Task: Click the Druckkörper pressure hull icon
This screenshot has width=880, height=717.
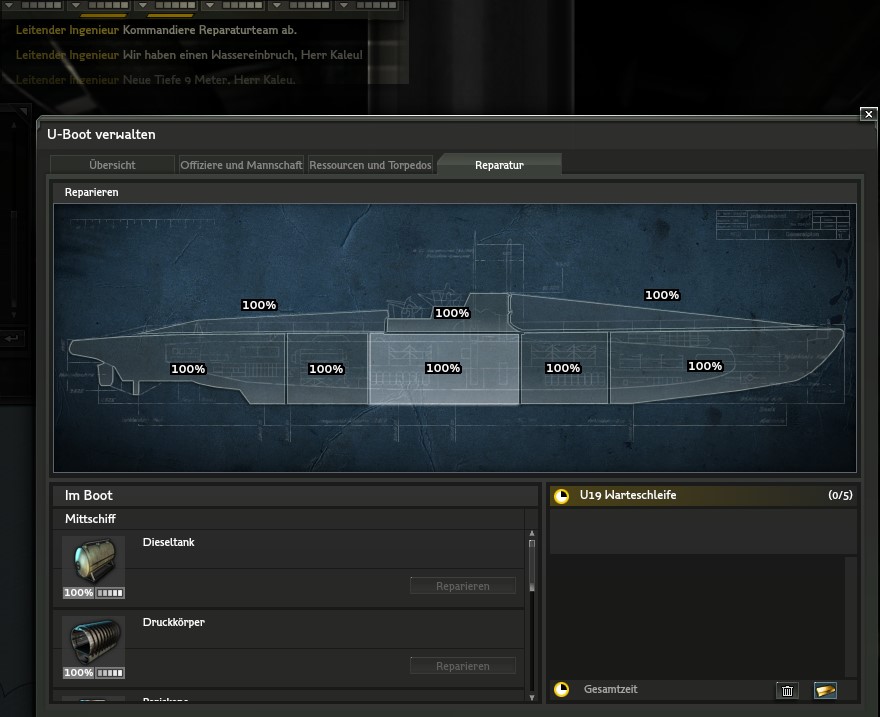Action: pos(93,642)
